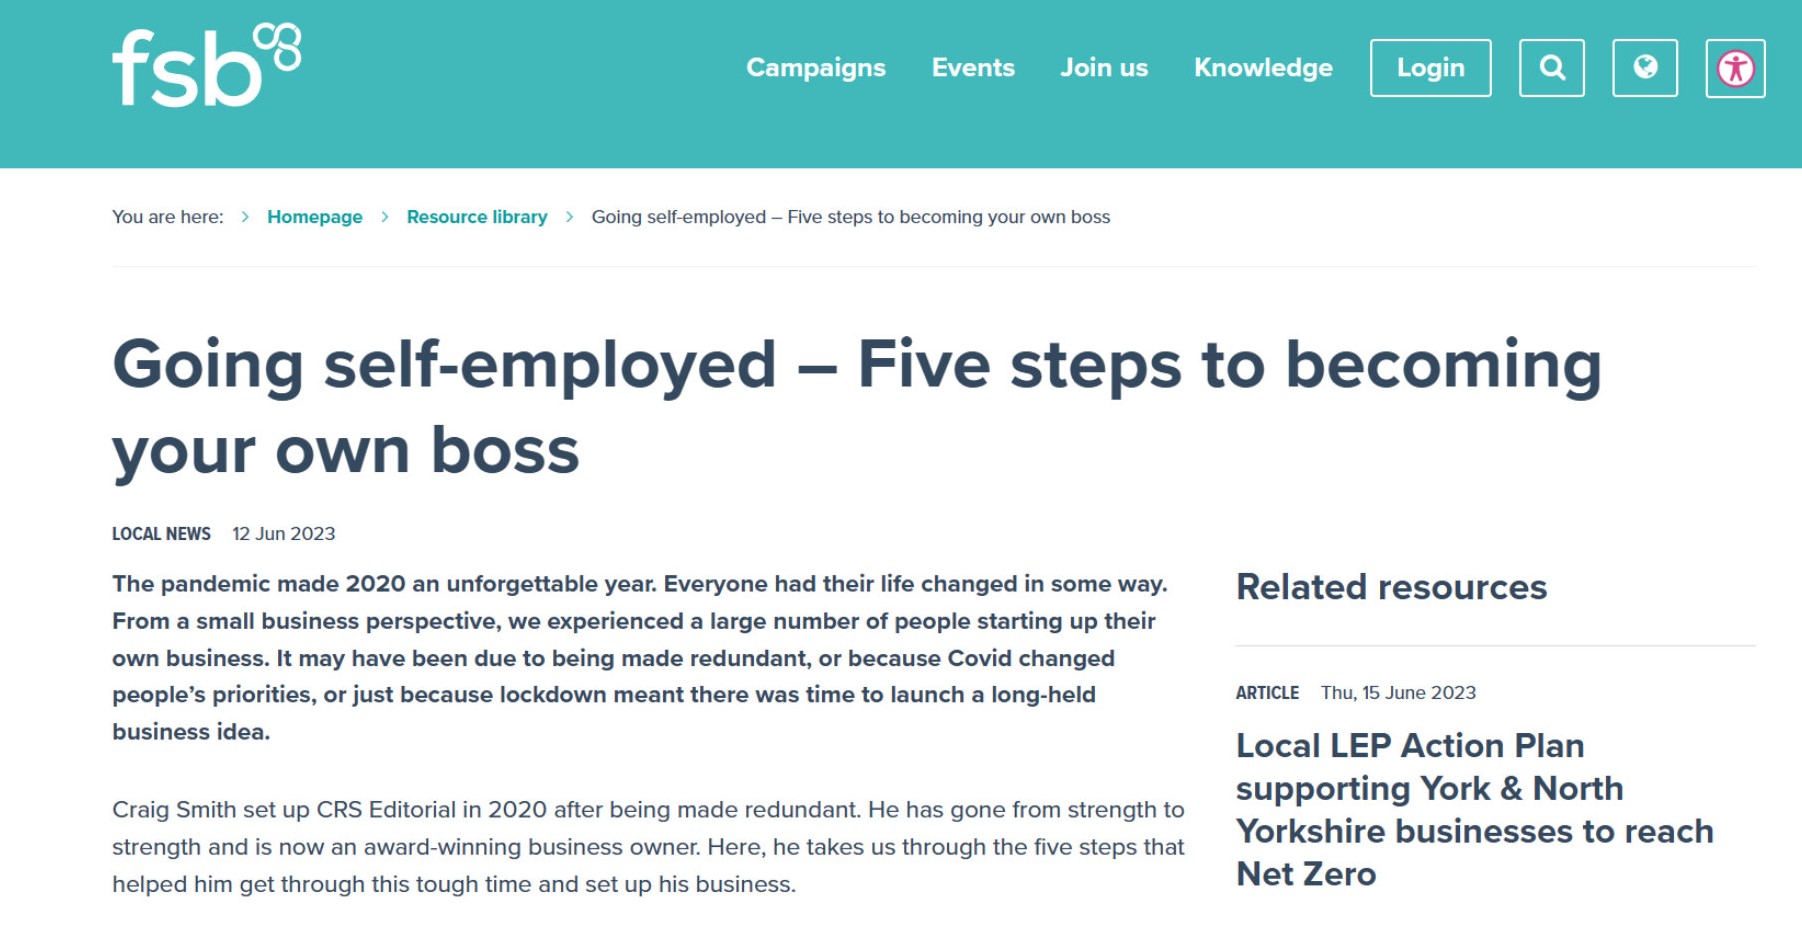Click the Related resources heading
The width and height of the screenshot is (1802, 948).
point(1391,587)
